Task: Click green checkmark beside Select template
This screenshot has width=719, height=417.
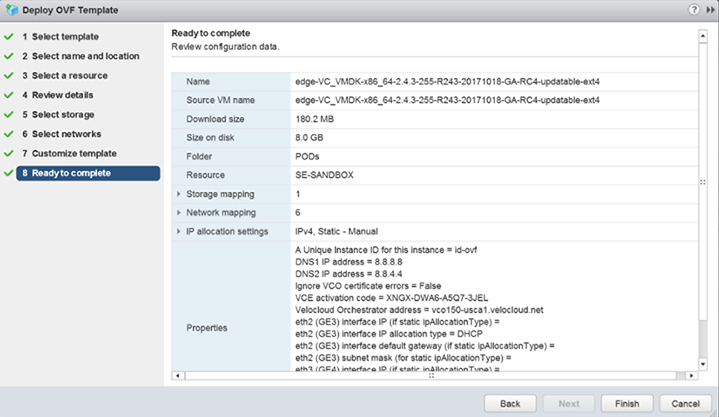Action: click(8, 37)
